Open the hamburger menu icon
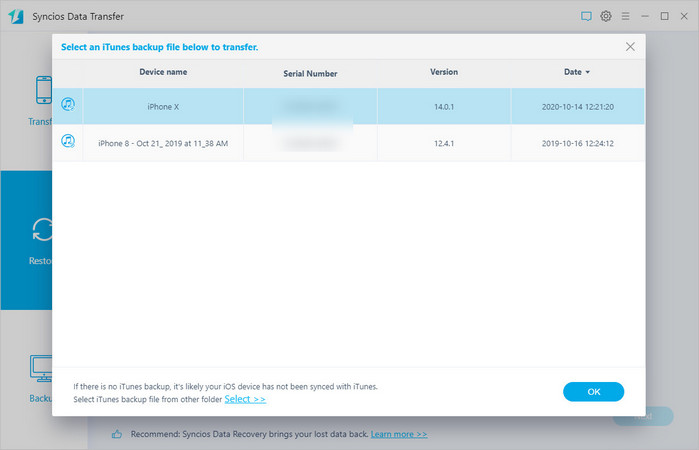 point(625,16)
